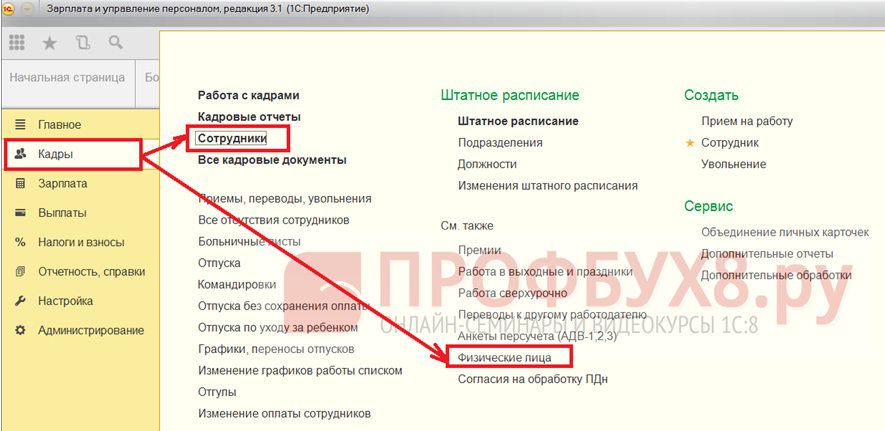Create Увольнение document
The image size is (885, 431).
pos(734,164)
